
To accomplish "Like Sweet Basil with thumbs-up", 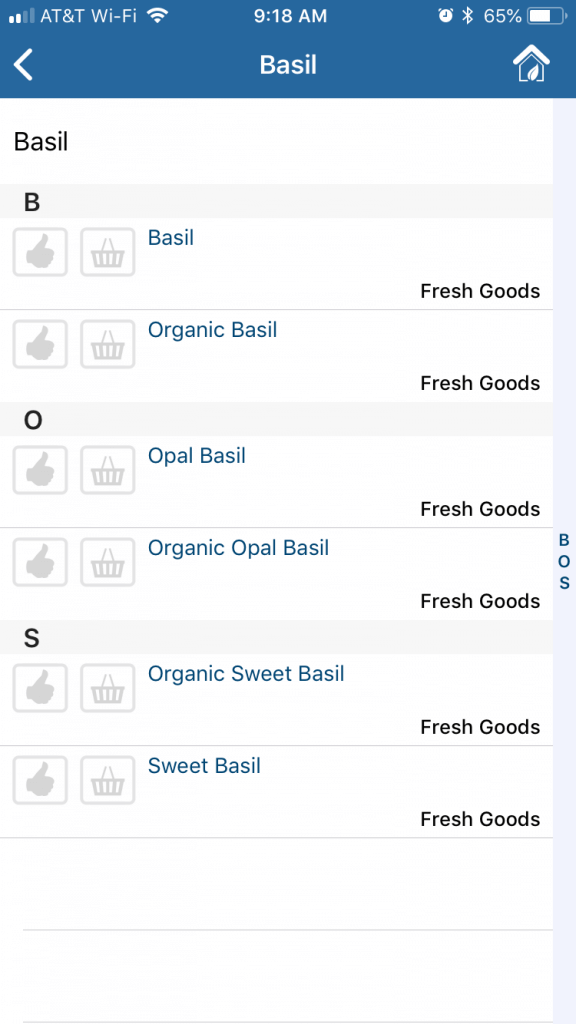I will tap(40, 780).
